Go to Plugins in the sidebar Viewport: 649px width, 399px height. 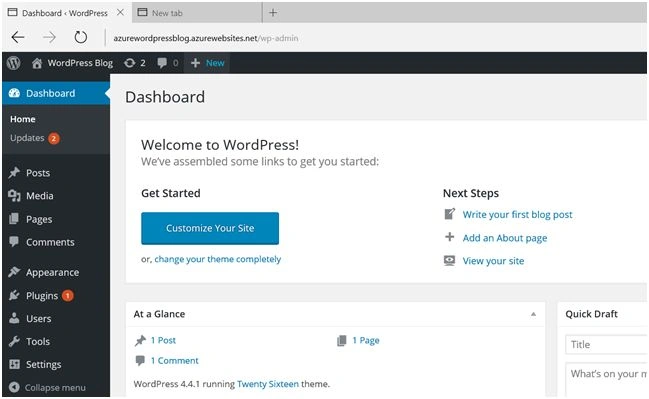pos(41,296)
